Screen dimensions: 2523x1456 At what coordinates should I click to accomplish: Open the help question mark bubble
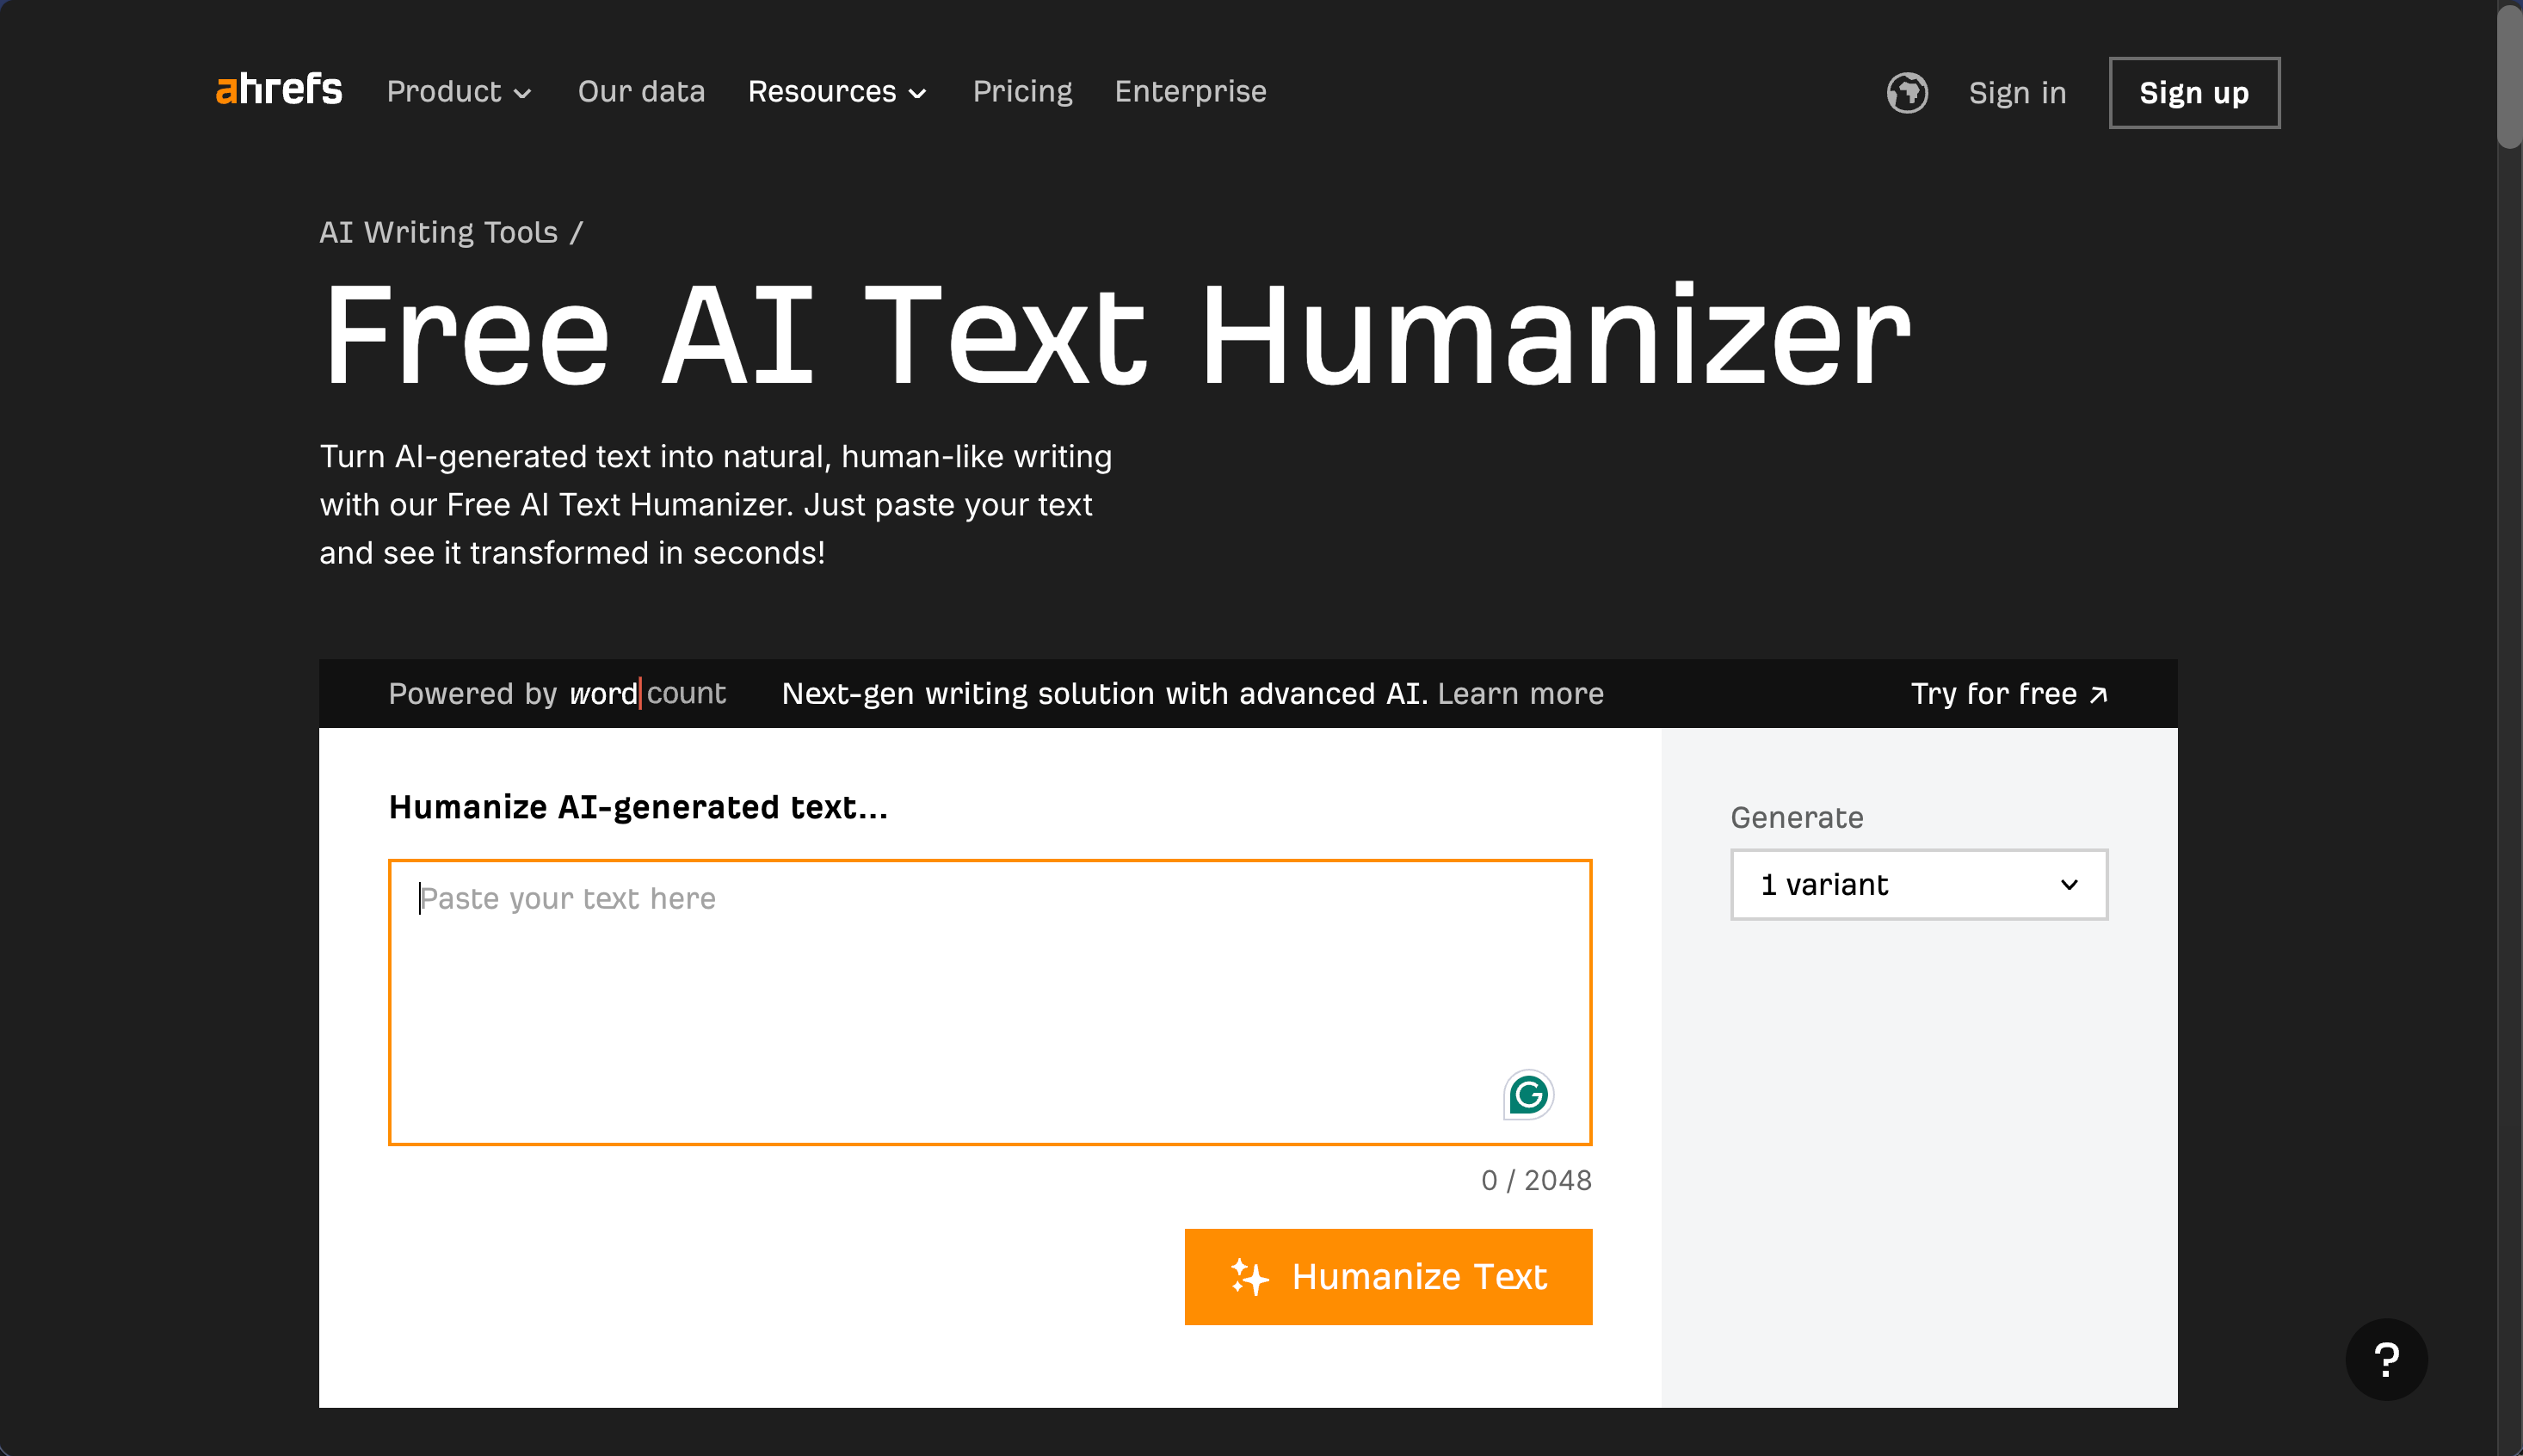2386,1359
